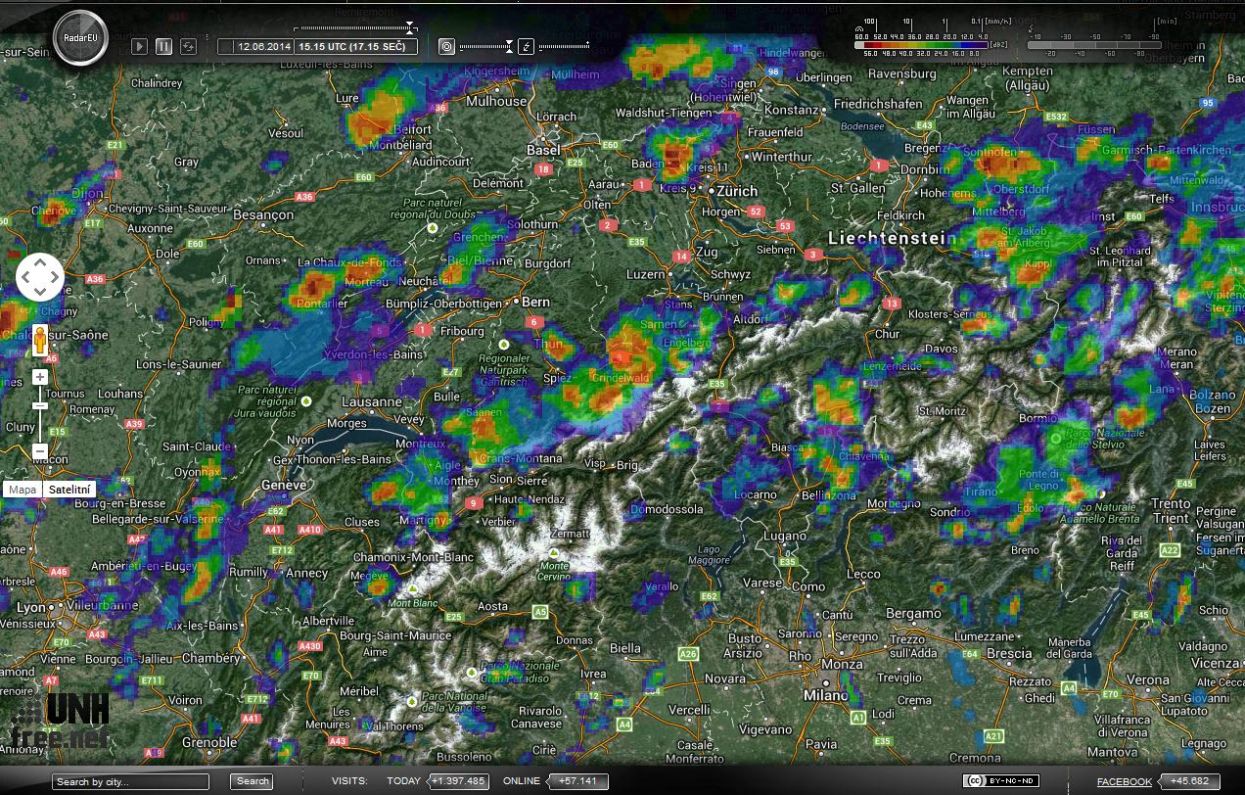
Task: Toggle the radar layer round icon
Action: (446, 46)
